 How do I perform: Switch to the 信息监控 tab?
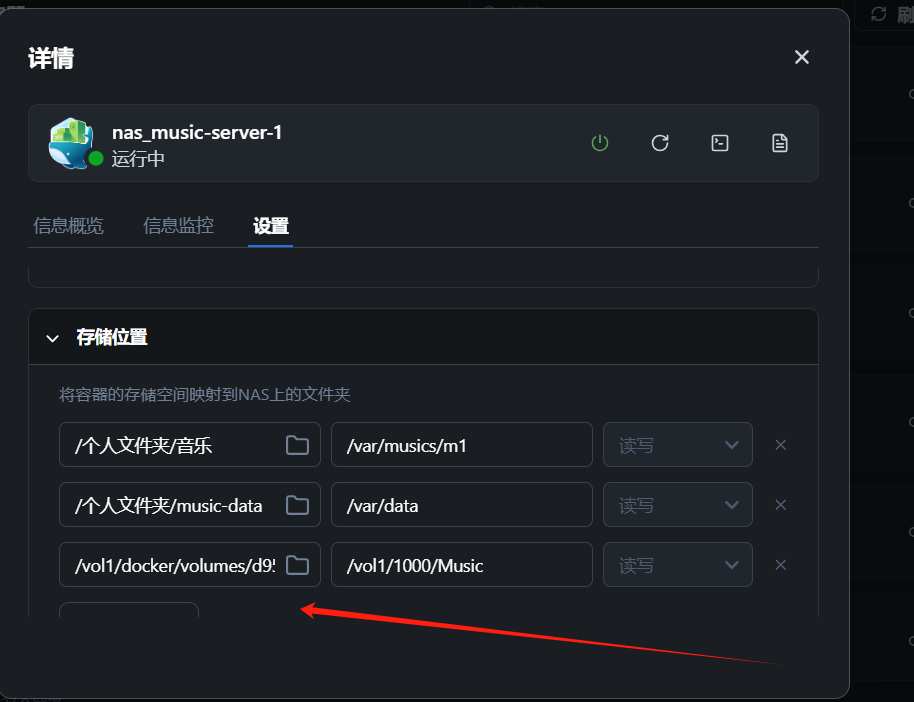pos(178,226)
